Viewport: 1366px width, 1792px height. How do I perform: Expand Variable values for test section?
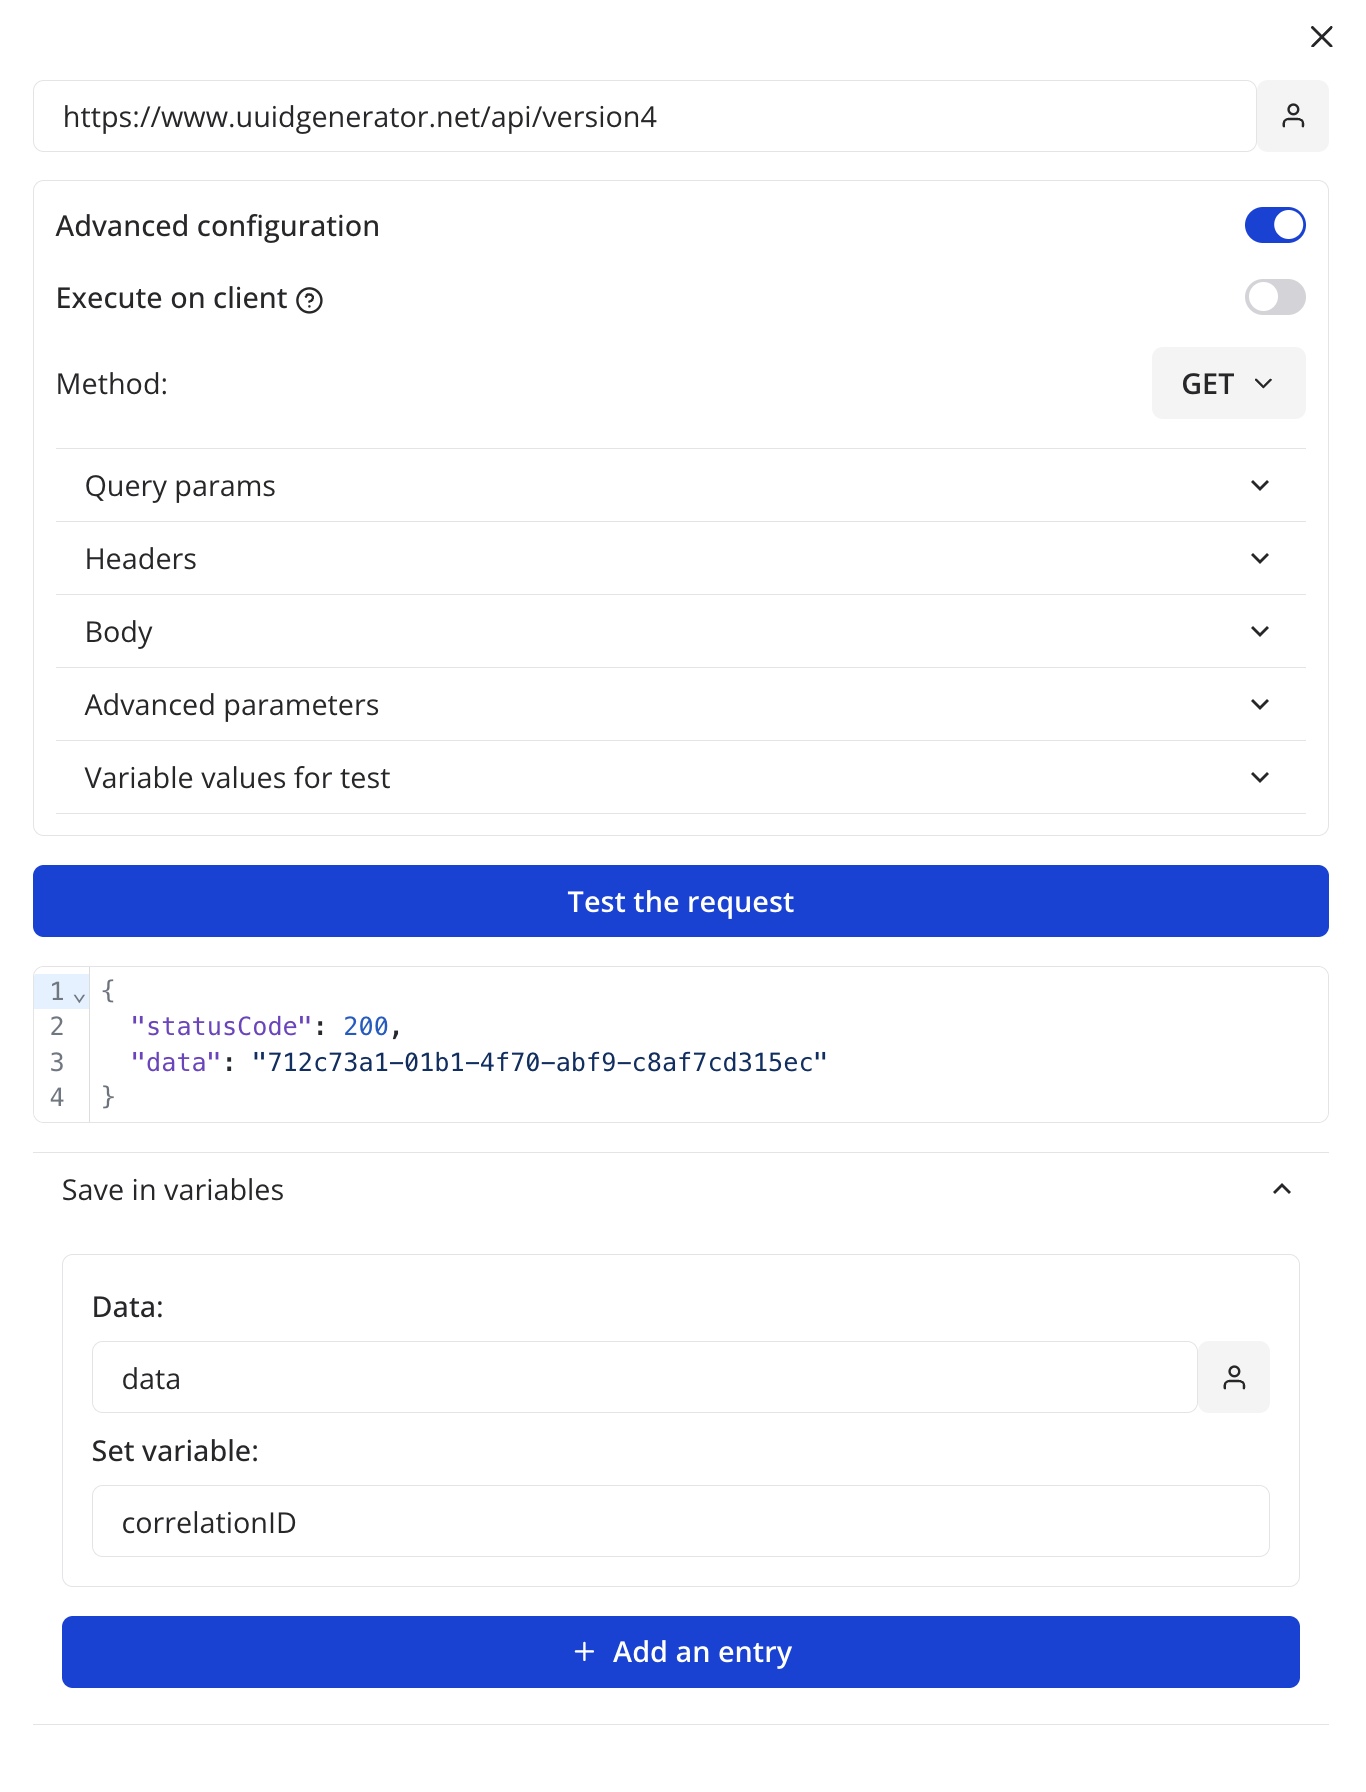pyautogui.click(x=680, y=778)
